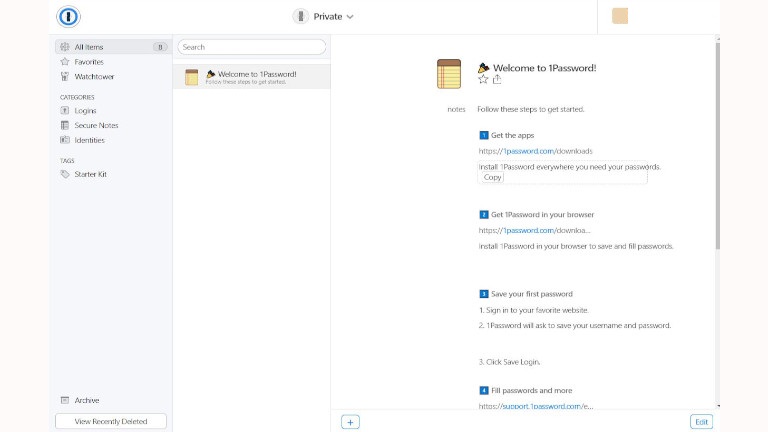
Task: Click the Watchtower tower icon
Action: (x=65, y=76)
